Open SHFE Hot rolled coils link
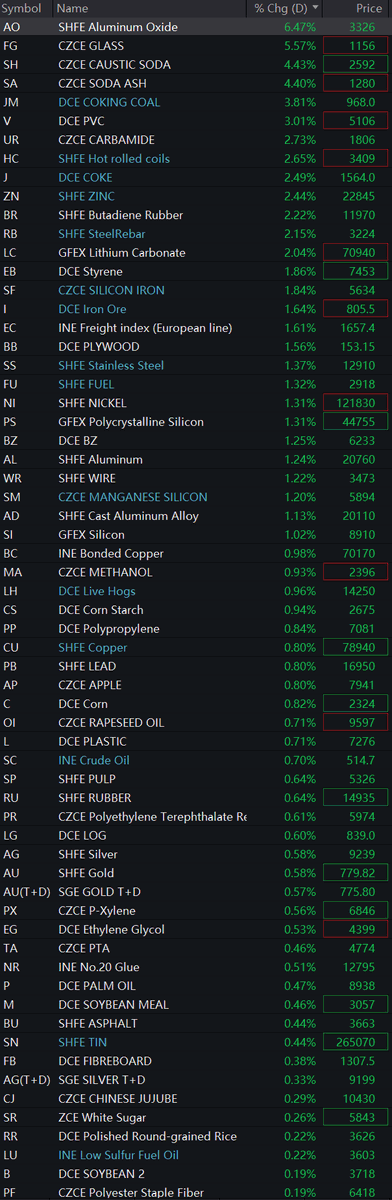392x1200 pixels. tap(114, 158)
